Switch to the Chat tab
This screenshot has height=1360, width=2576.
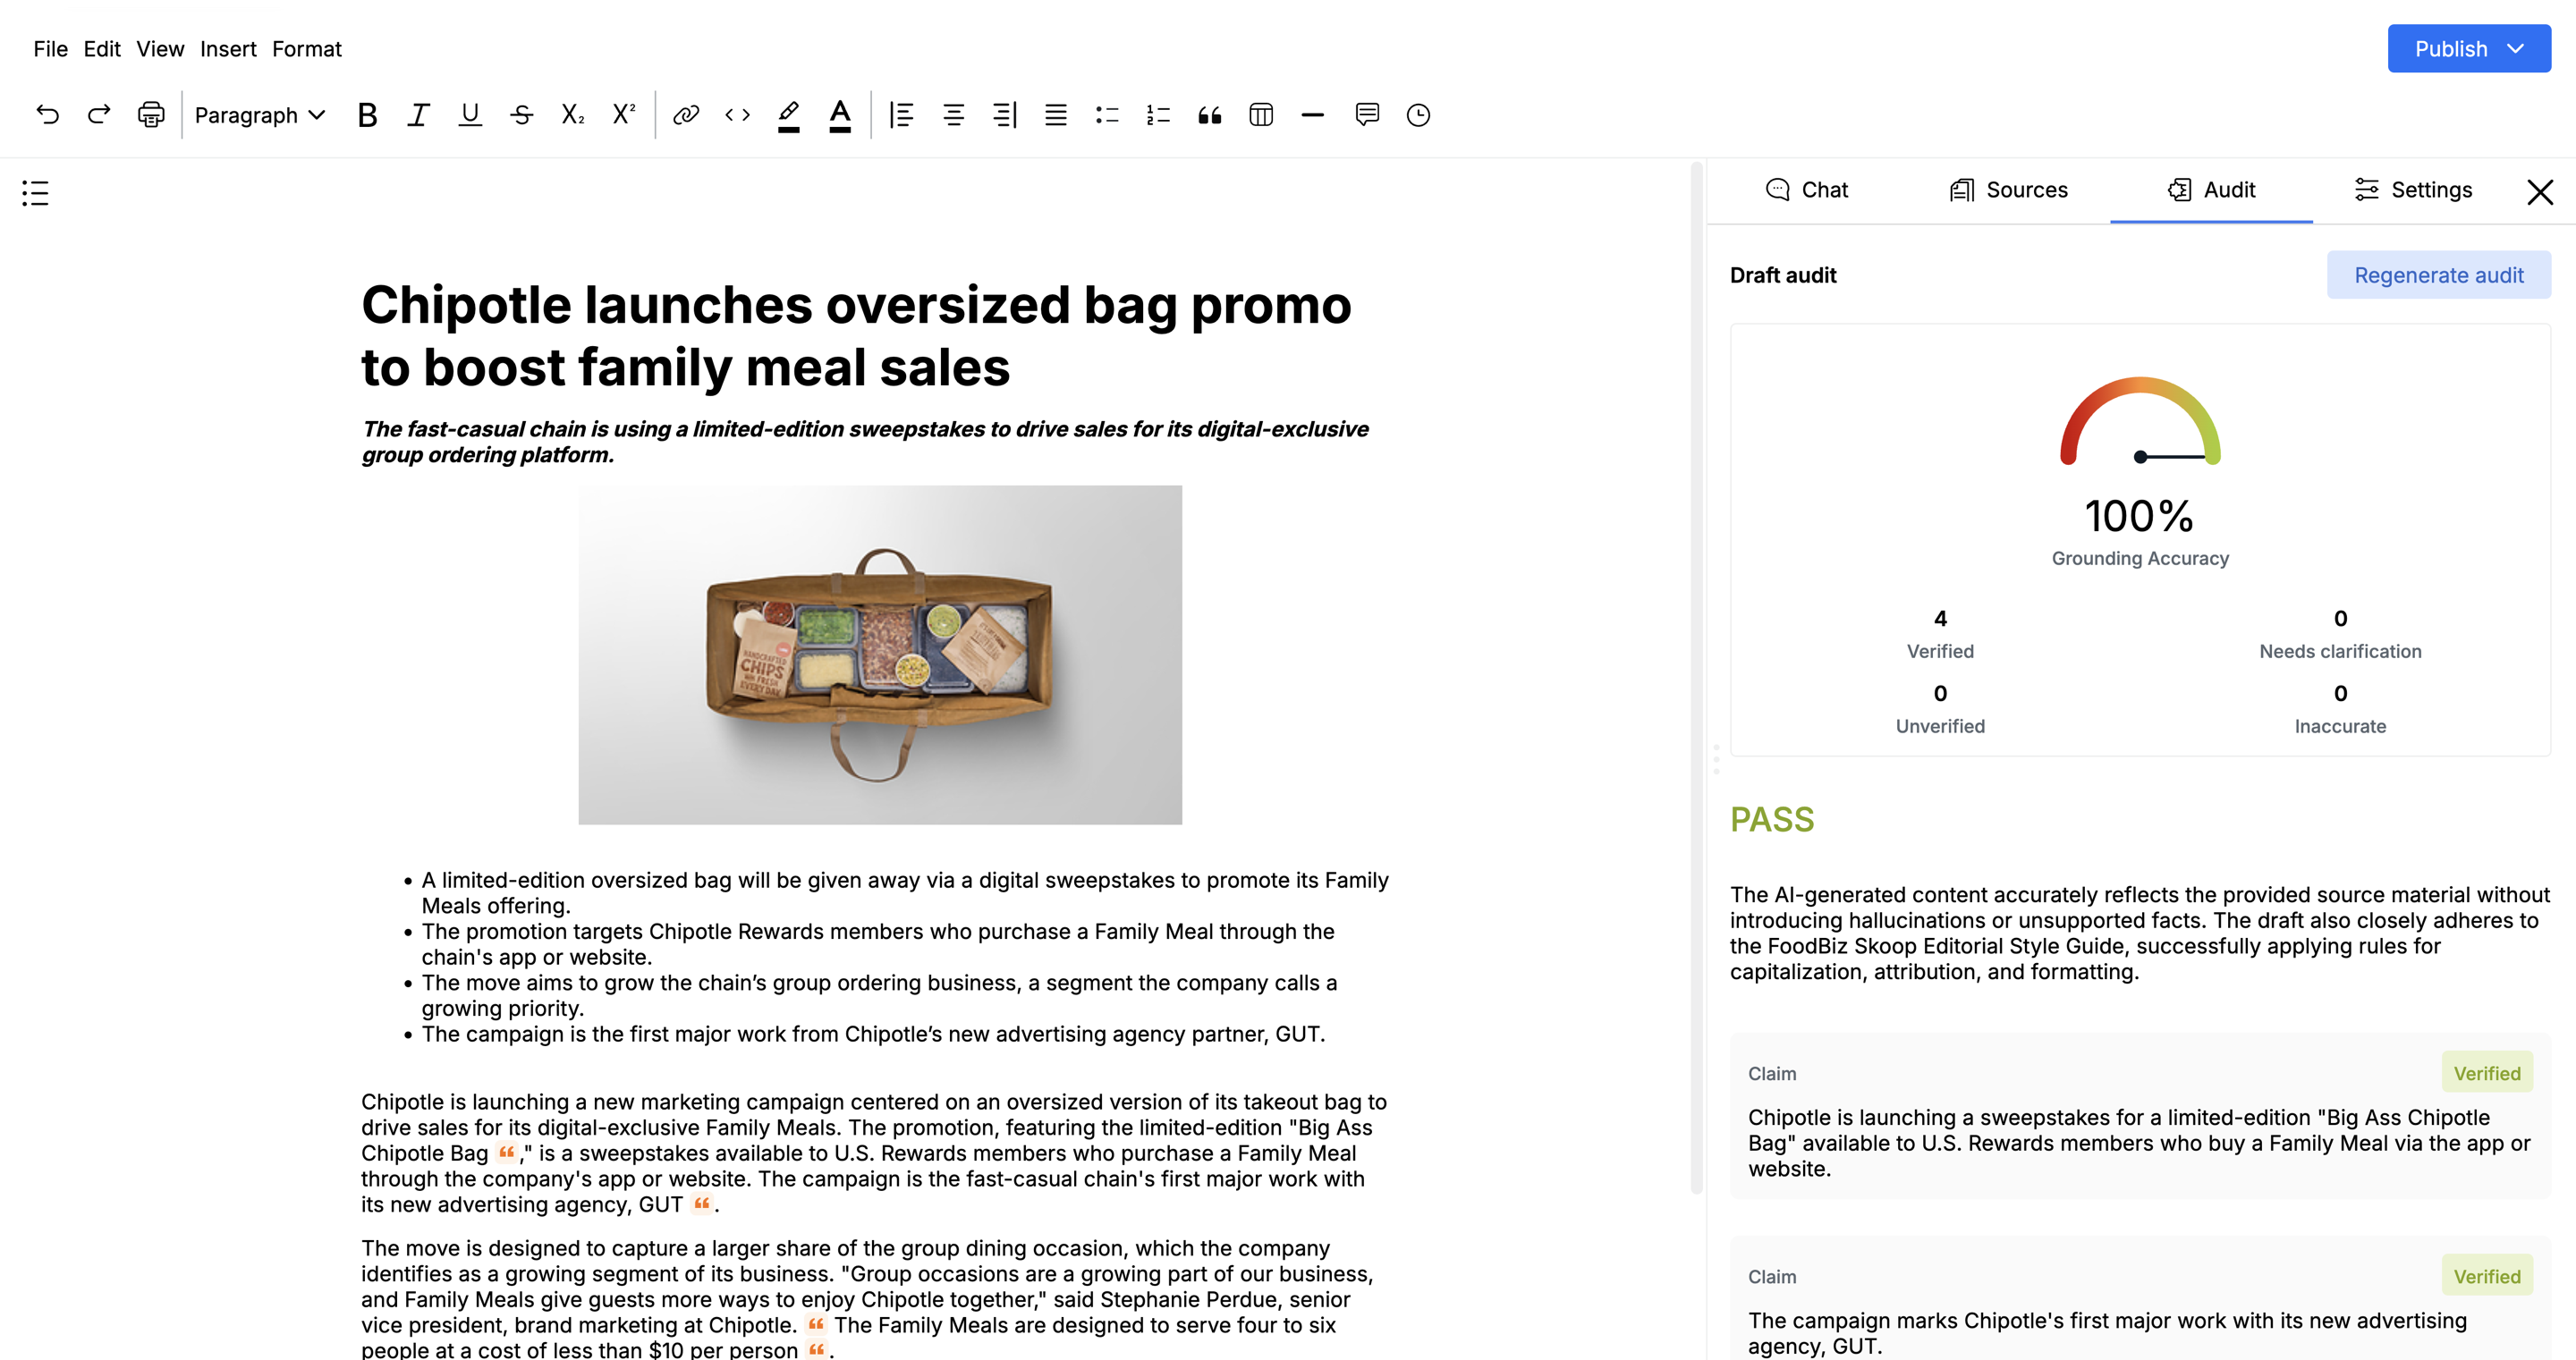1807,190
